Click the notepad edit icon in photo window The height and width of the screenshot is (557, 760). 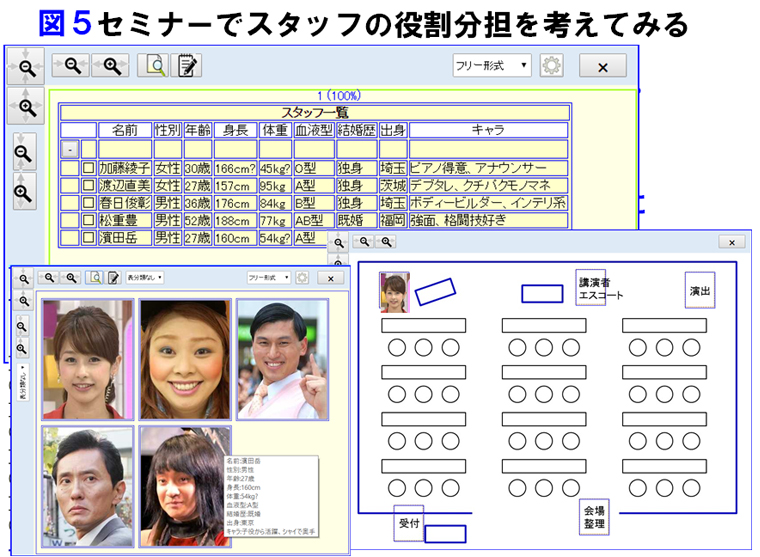coord(113,277)
